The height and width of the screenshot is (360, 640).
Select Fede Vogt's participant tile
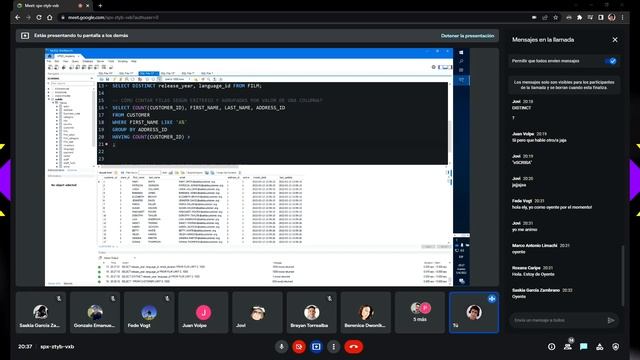tap(149, 312)
